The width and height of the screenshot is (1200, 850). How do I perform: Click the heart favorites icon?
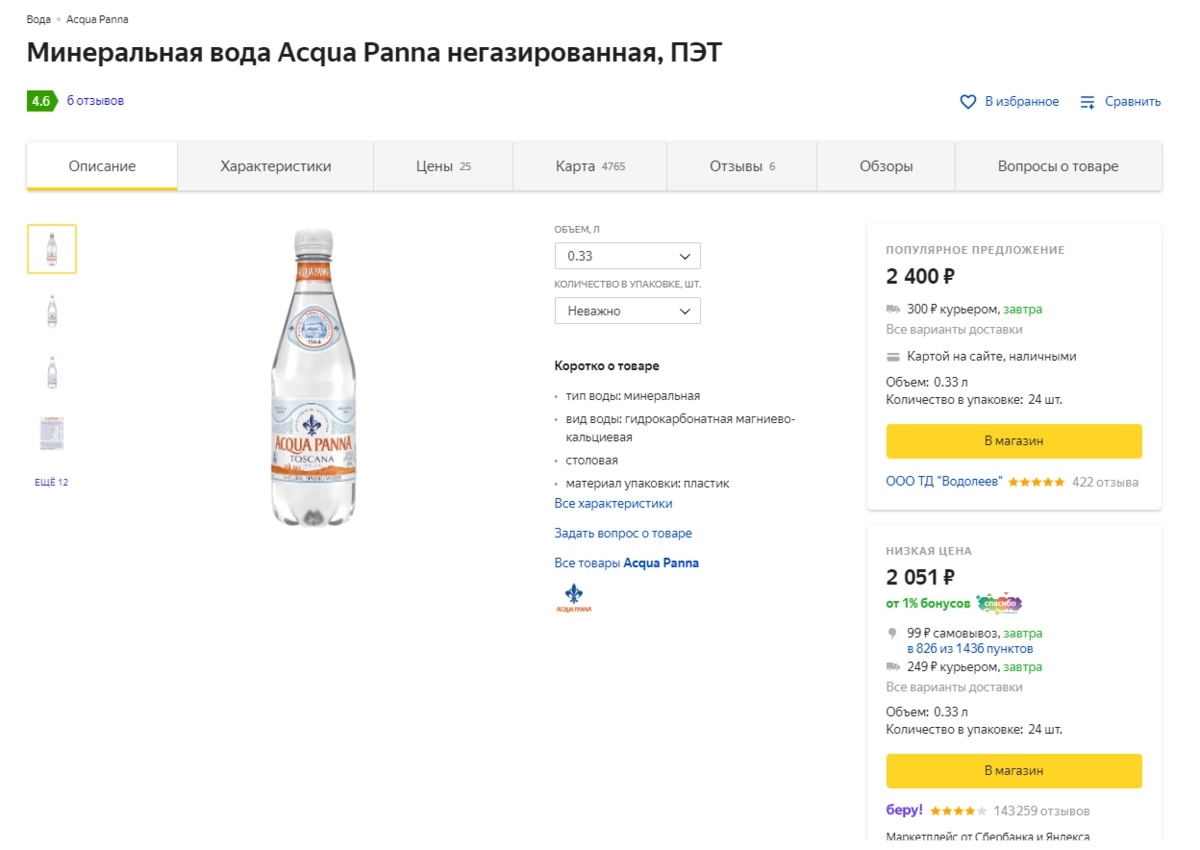968,102
